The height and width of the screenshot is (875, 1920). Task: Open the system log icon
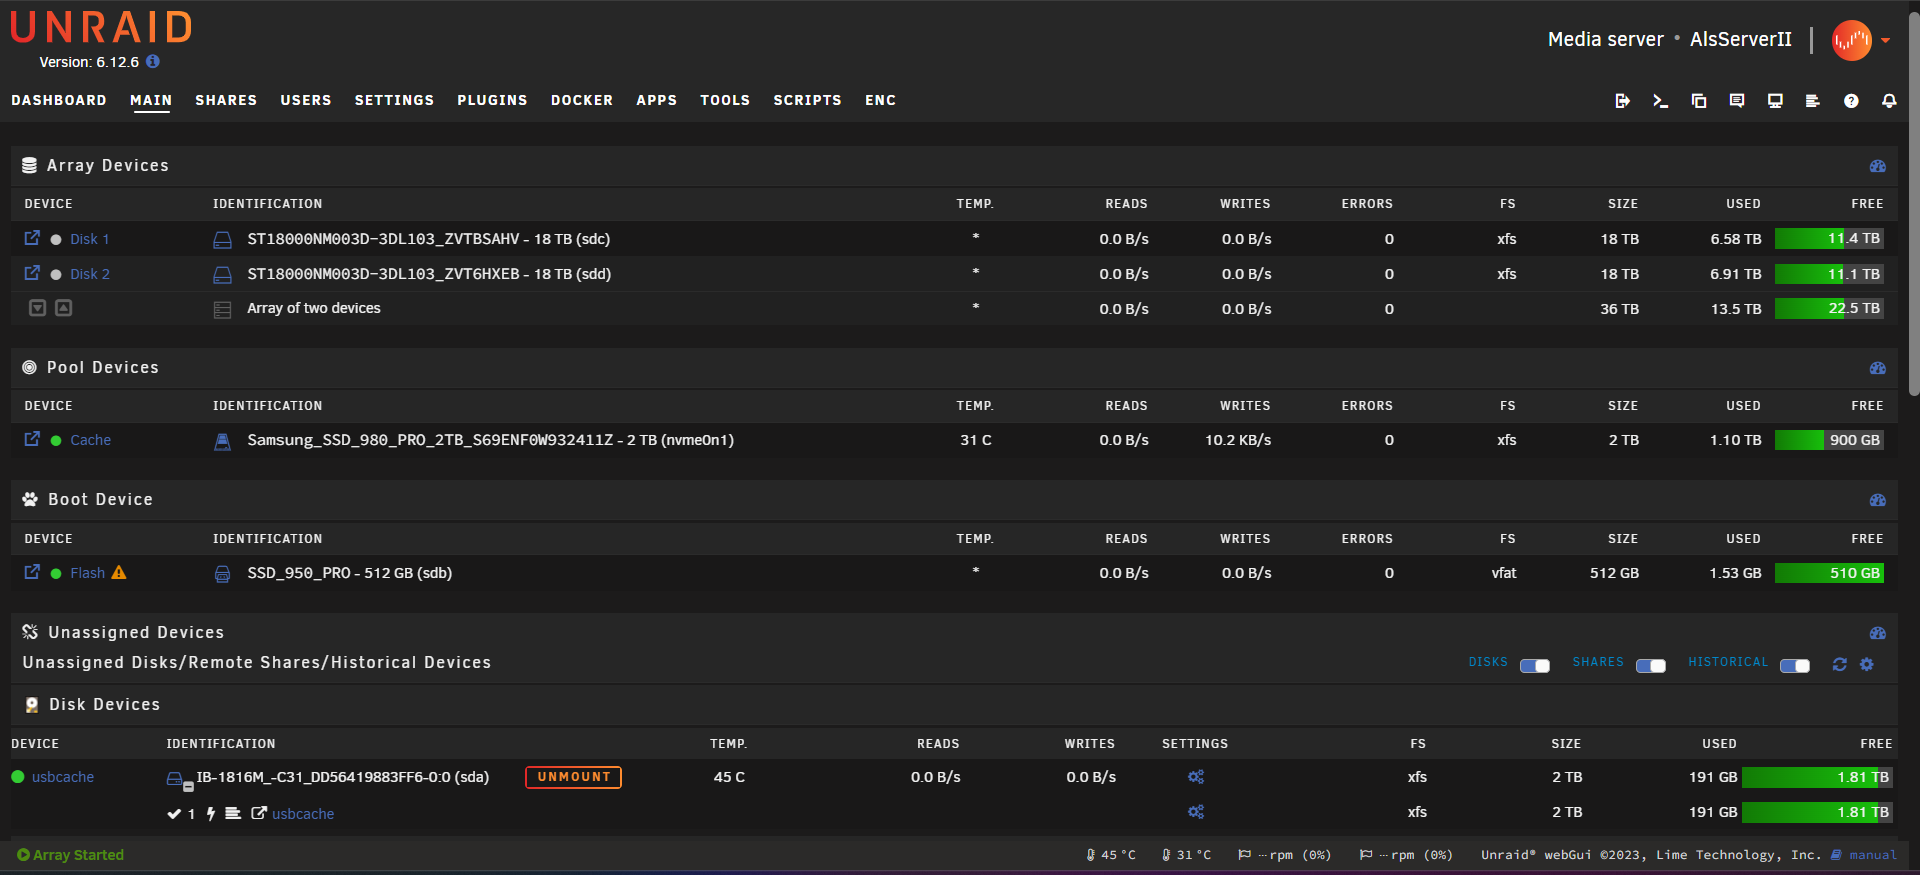1812,101
